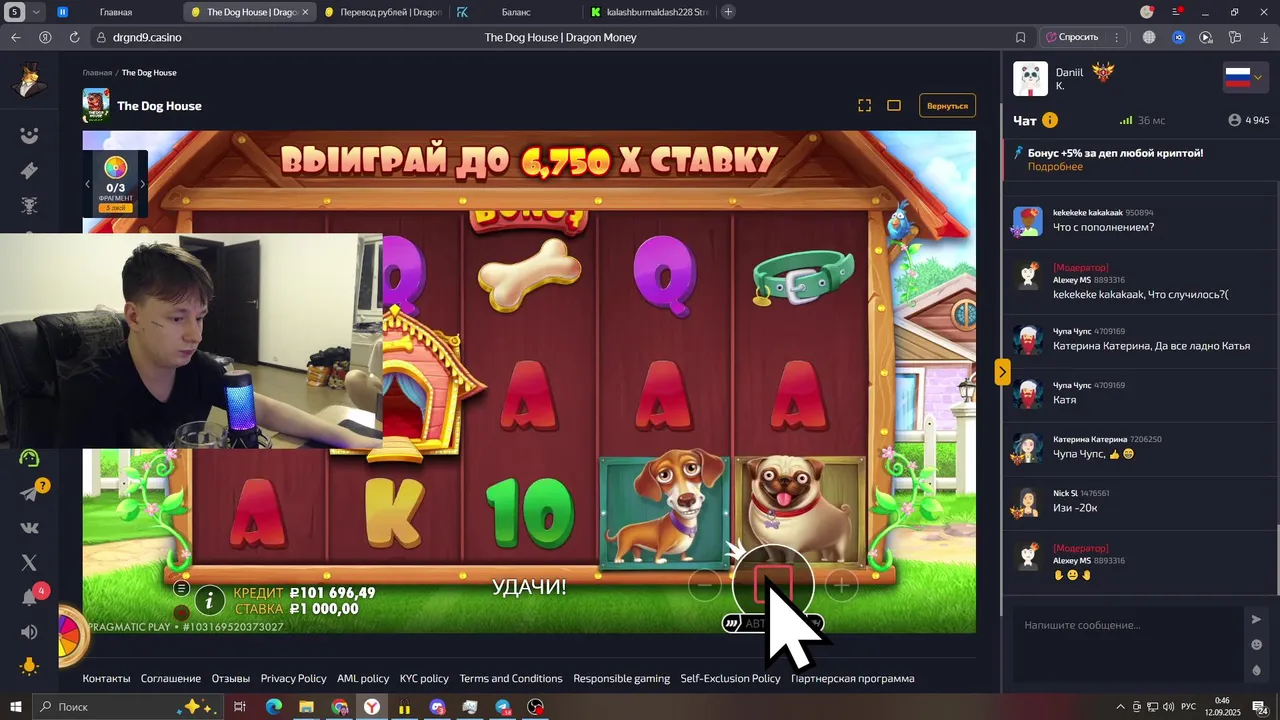Toggle the light bulb theme icon
Image resolution: width=1280 pixels, height=720 pixels.
coord(29,666)
